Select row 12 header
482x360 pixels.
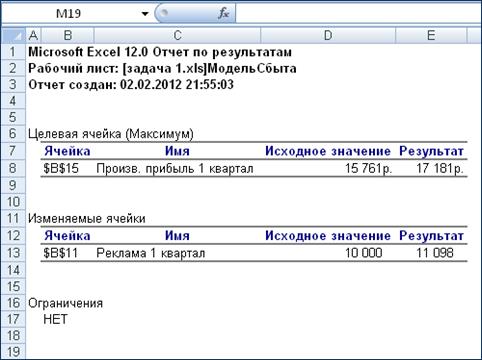coord(13,236)
